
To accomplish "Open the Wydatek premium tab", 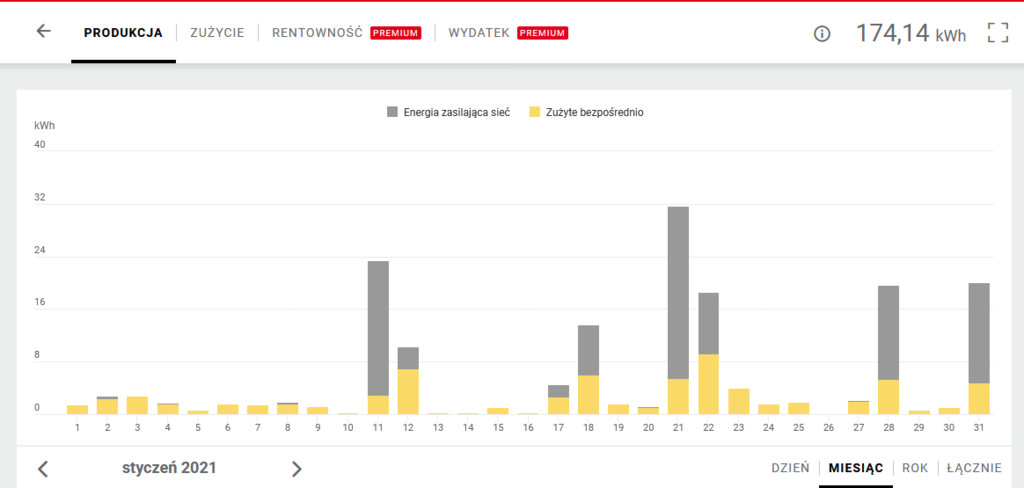I will click(x=508, y=33).
